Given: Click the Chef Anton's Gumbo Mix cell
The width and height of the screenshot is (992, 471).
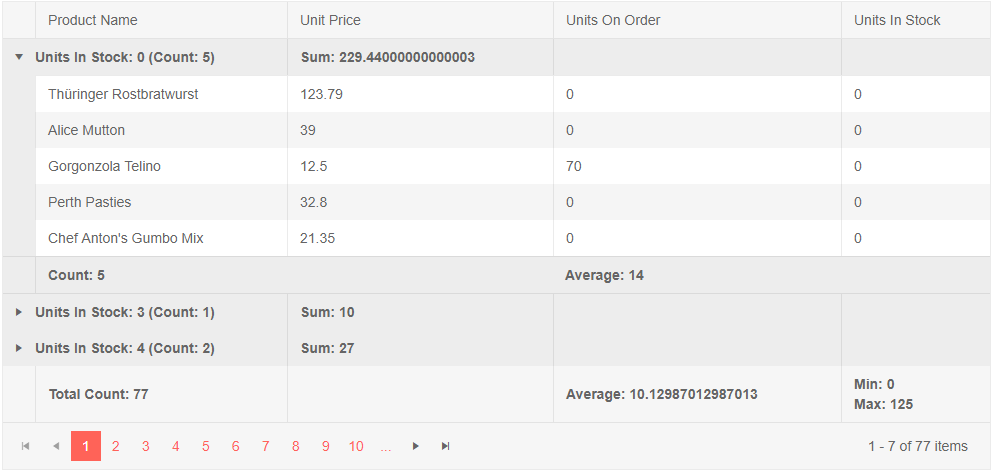Looking at the screenshot, I should click(161, 238).
